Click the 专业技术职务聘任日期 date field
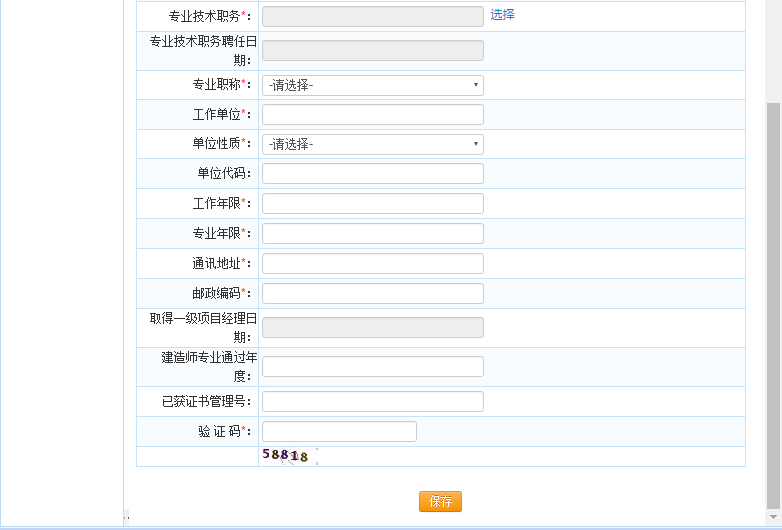This screenshot has height=530, width=782. pyautogui.click(x=372, y=51)
